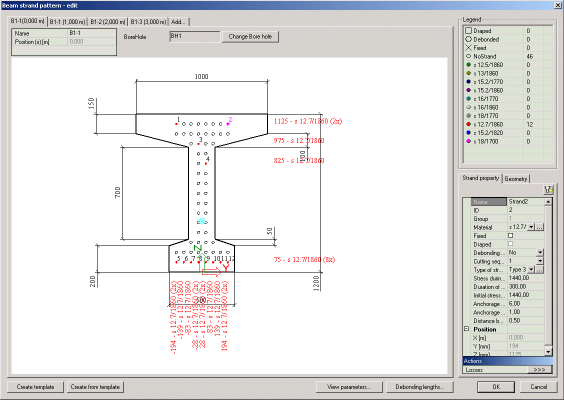The height and width of the screenshot is (400, 564).
Task: Click the cyan centroid marker in the web
Action: 202,221
